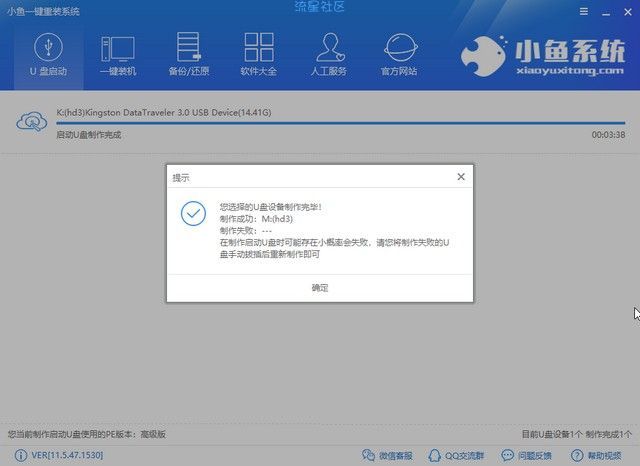Click the PE版本 高级版 status text

[x=87, y=434]
